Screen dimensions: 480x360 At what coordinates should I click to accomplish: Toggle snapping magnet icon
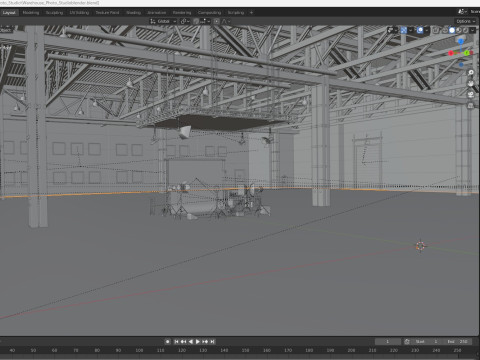tap(196, 21)
